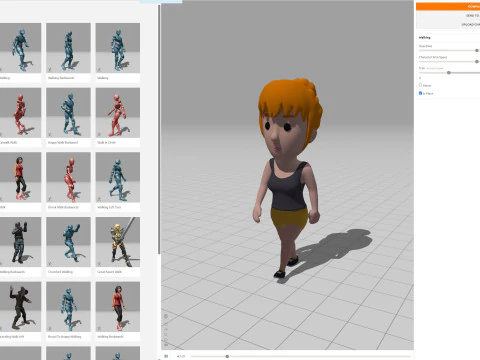Click the frame counter beside pause button
The width and height of the screenshot is (480, 360).
181,356
